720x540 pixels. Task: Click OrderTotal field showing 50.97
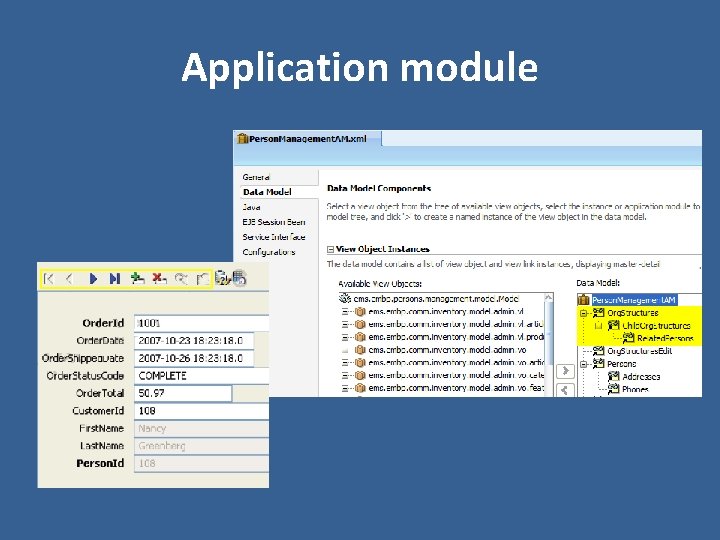pyautogui.click(x=183, y=393)
